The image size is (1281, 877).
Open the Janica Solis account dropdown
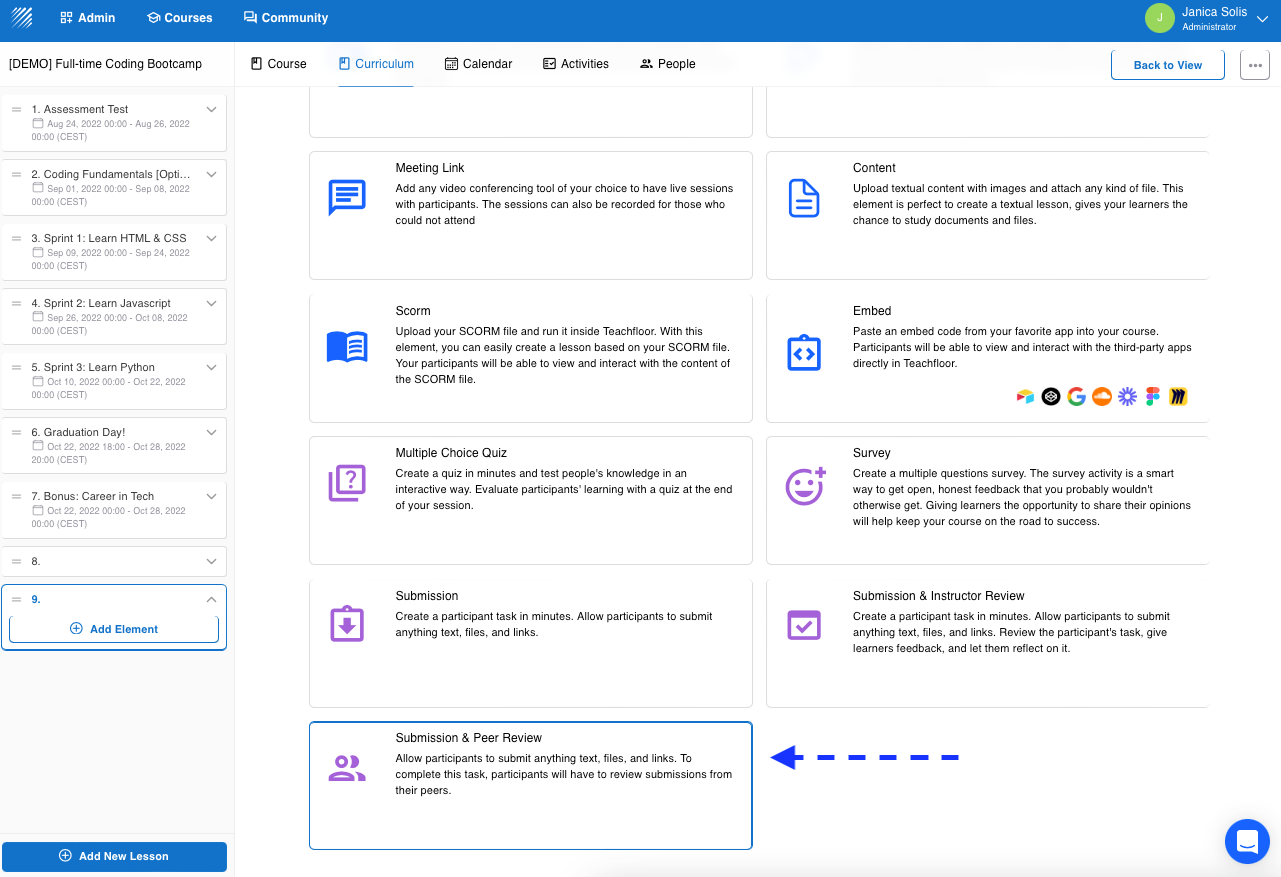pyautogui.click(x=1262, y=17)
